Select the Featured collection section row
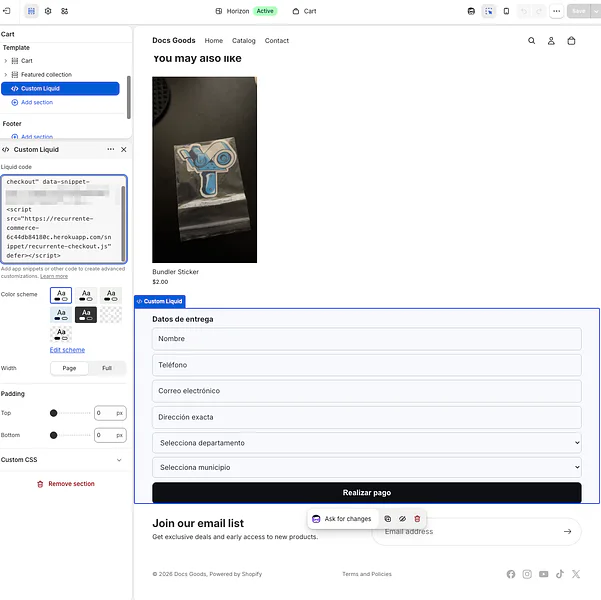The width and height of the screenshot is (601, 600). (61, 74)
